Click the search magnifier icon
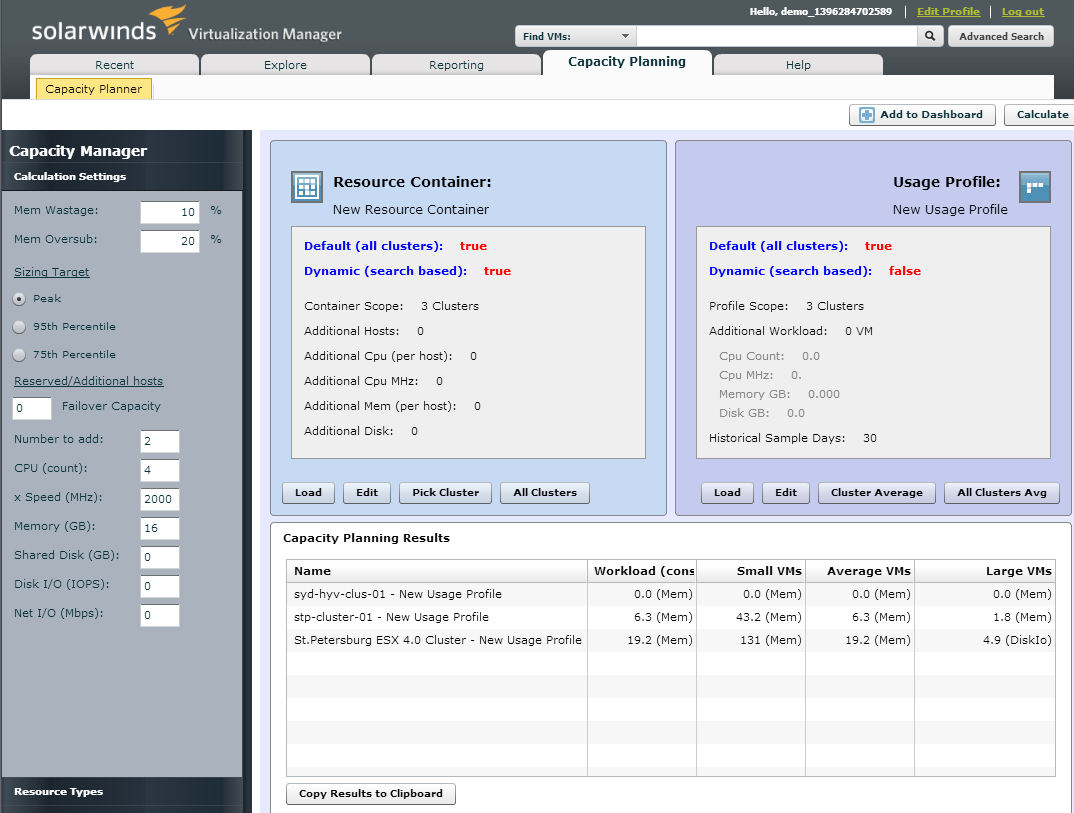The height and width of the screenshot is (813, 1074). pyautogui.click(x=930, y=36)
